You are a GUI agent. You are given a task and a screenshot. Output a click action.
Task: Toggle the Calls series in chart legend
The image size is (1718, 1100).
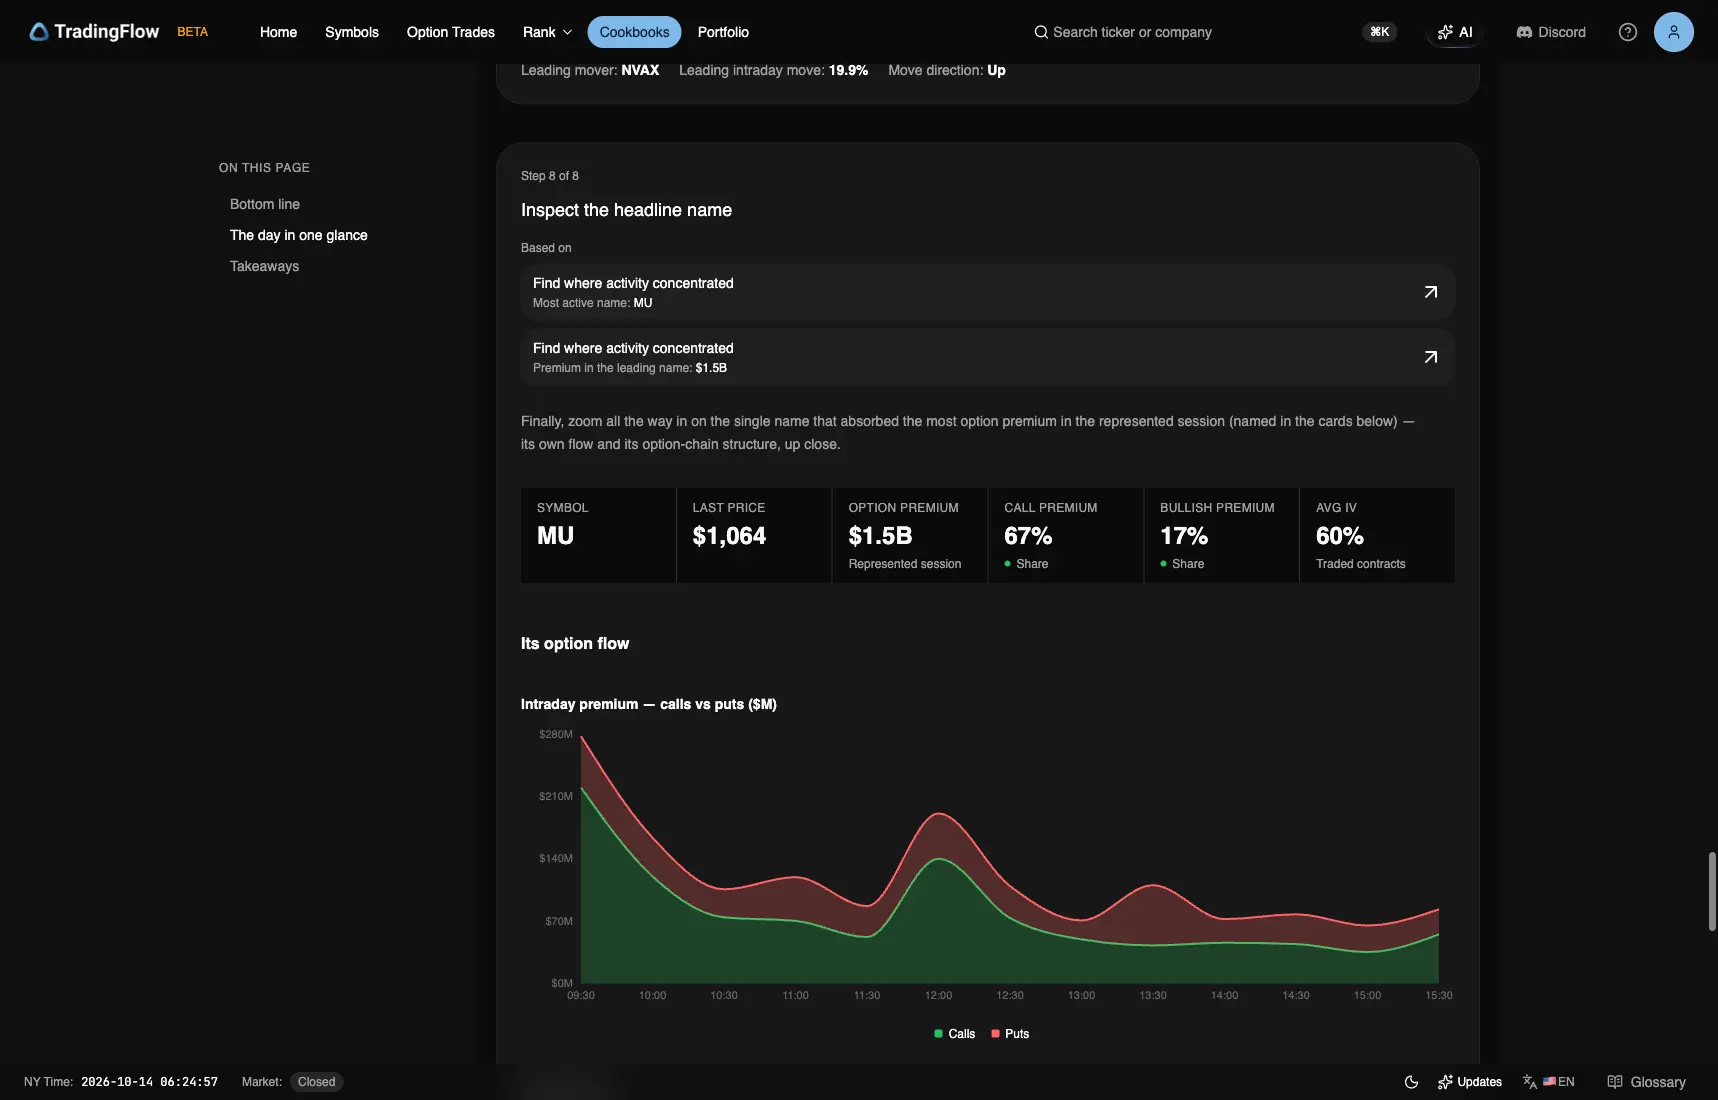954,1034
